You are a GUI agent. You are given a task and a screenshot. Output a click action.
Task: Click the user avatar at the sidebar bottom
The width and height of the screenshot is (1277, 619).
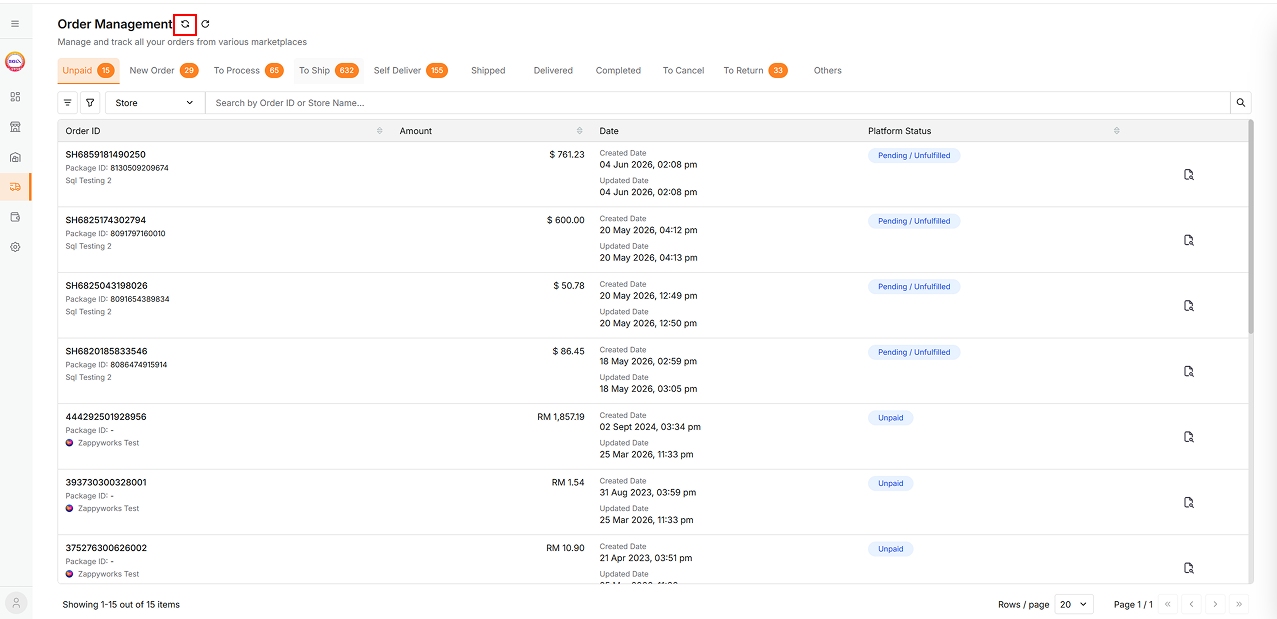click(x=16, y=603)
